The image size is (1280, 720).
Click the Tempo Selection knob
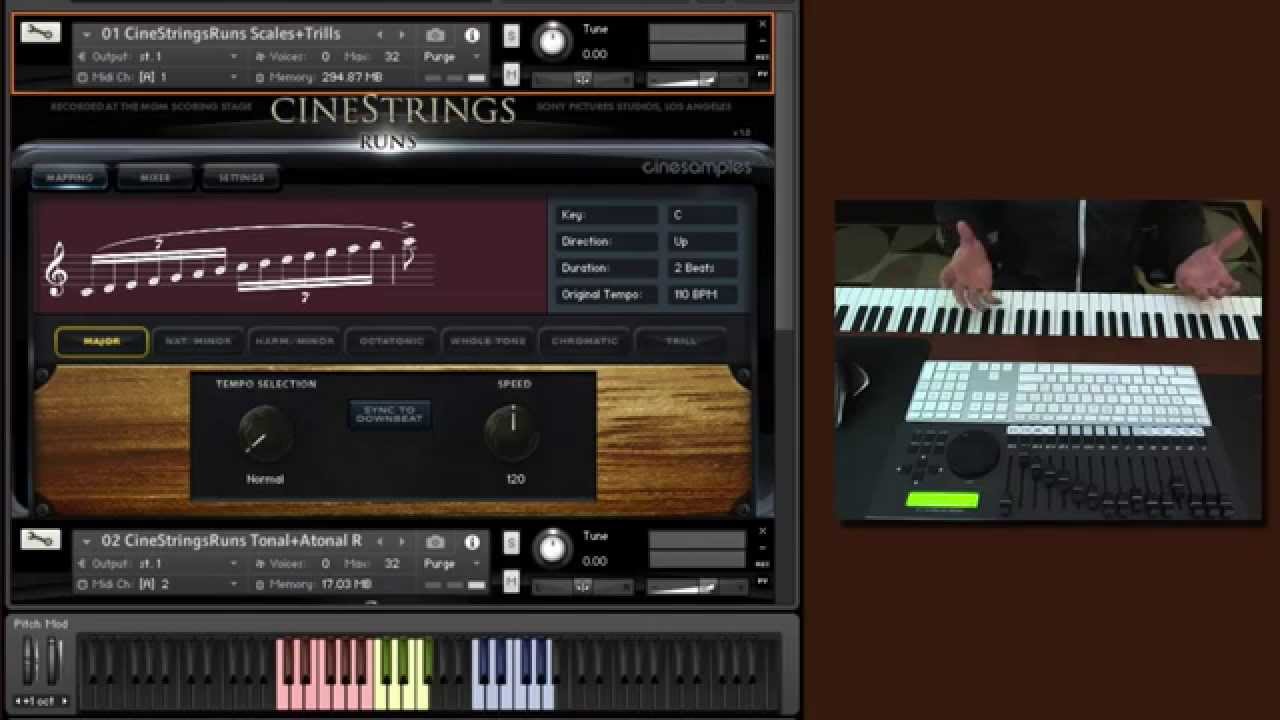tap(265, 433)
